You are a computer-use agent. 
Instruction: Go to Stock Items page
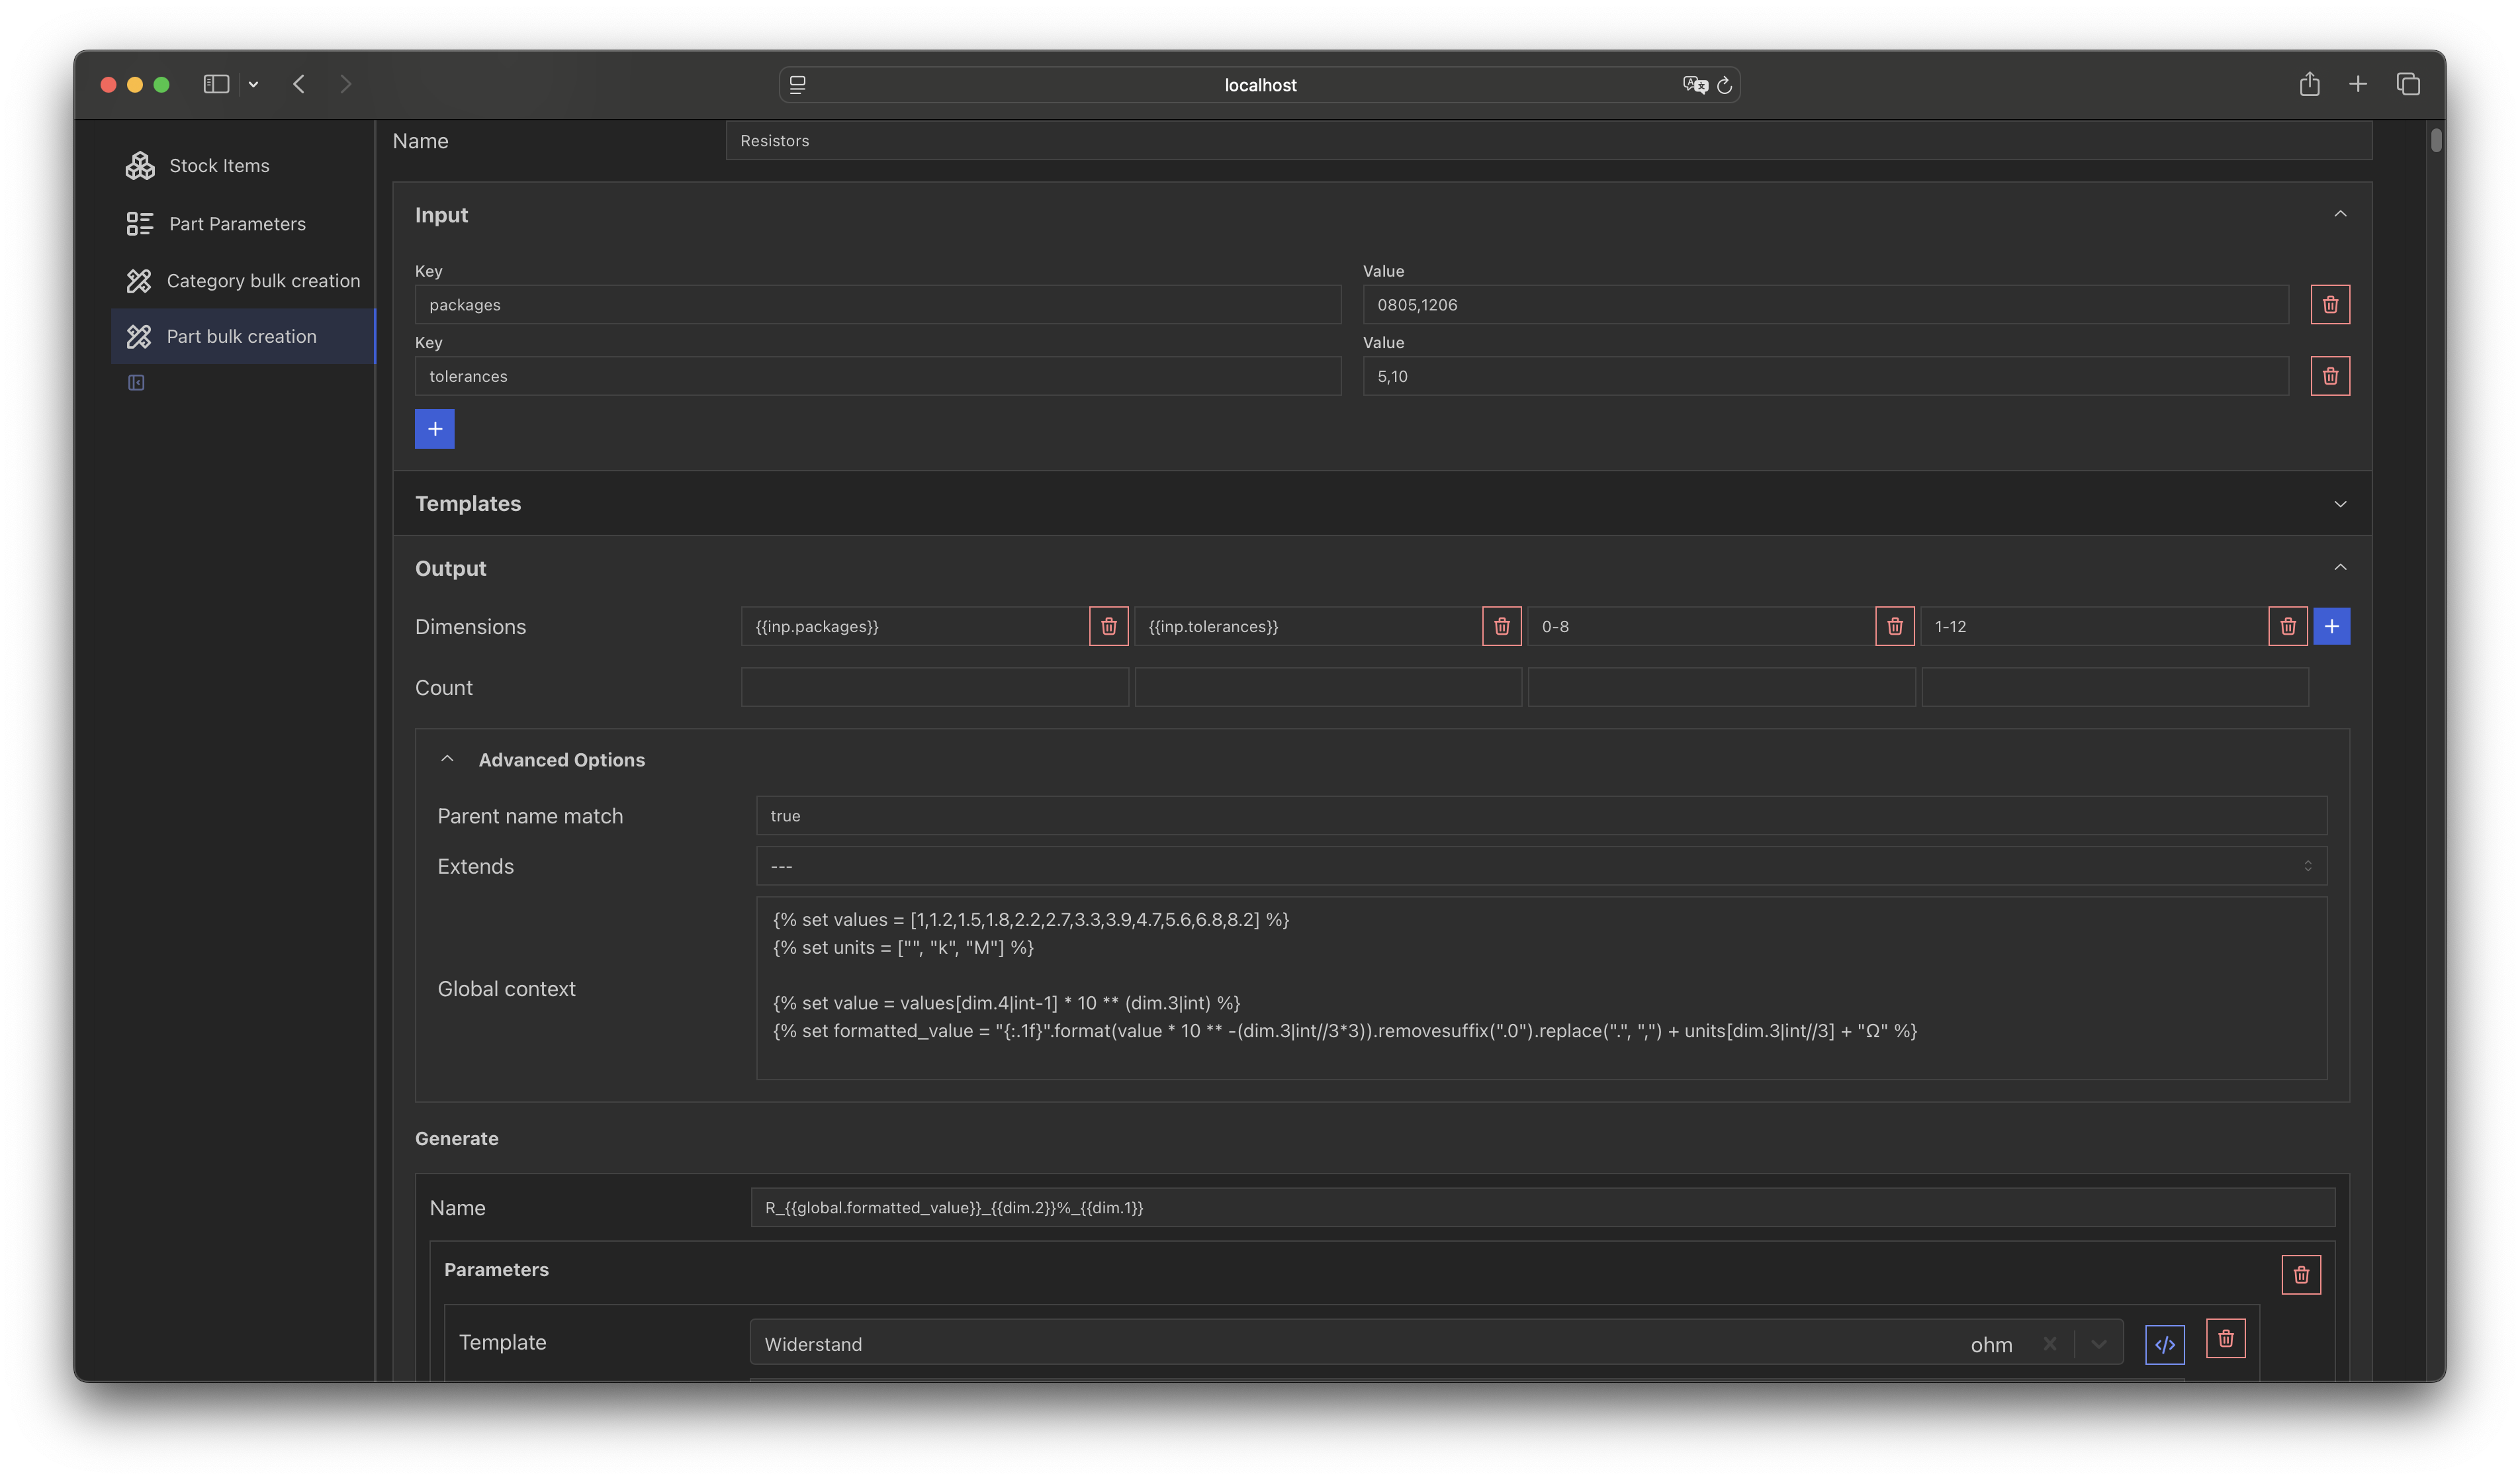coord(218,166)
